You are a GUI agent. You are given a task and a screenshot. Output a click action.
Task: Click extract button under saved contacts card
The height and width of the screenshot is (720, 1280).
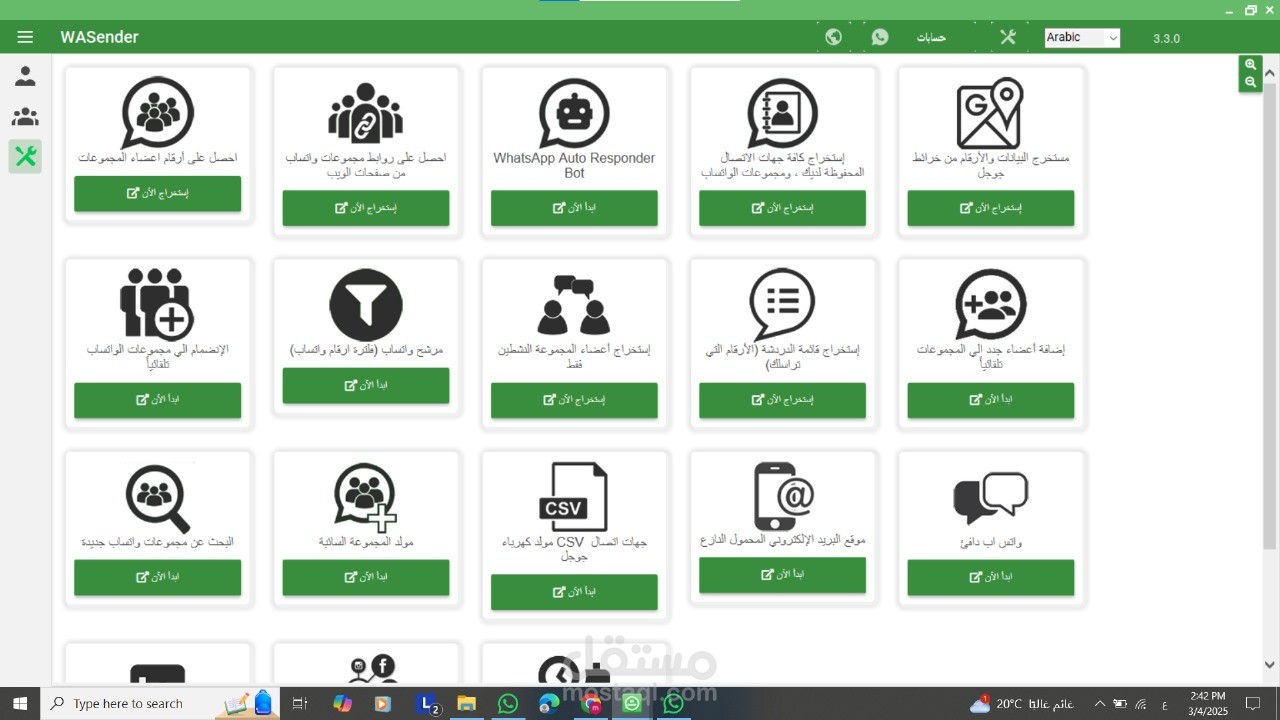click(x=782, y=208)
